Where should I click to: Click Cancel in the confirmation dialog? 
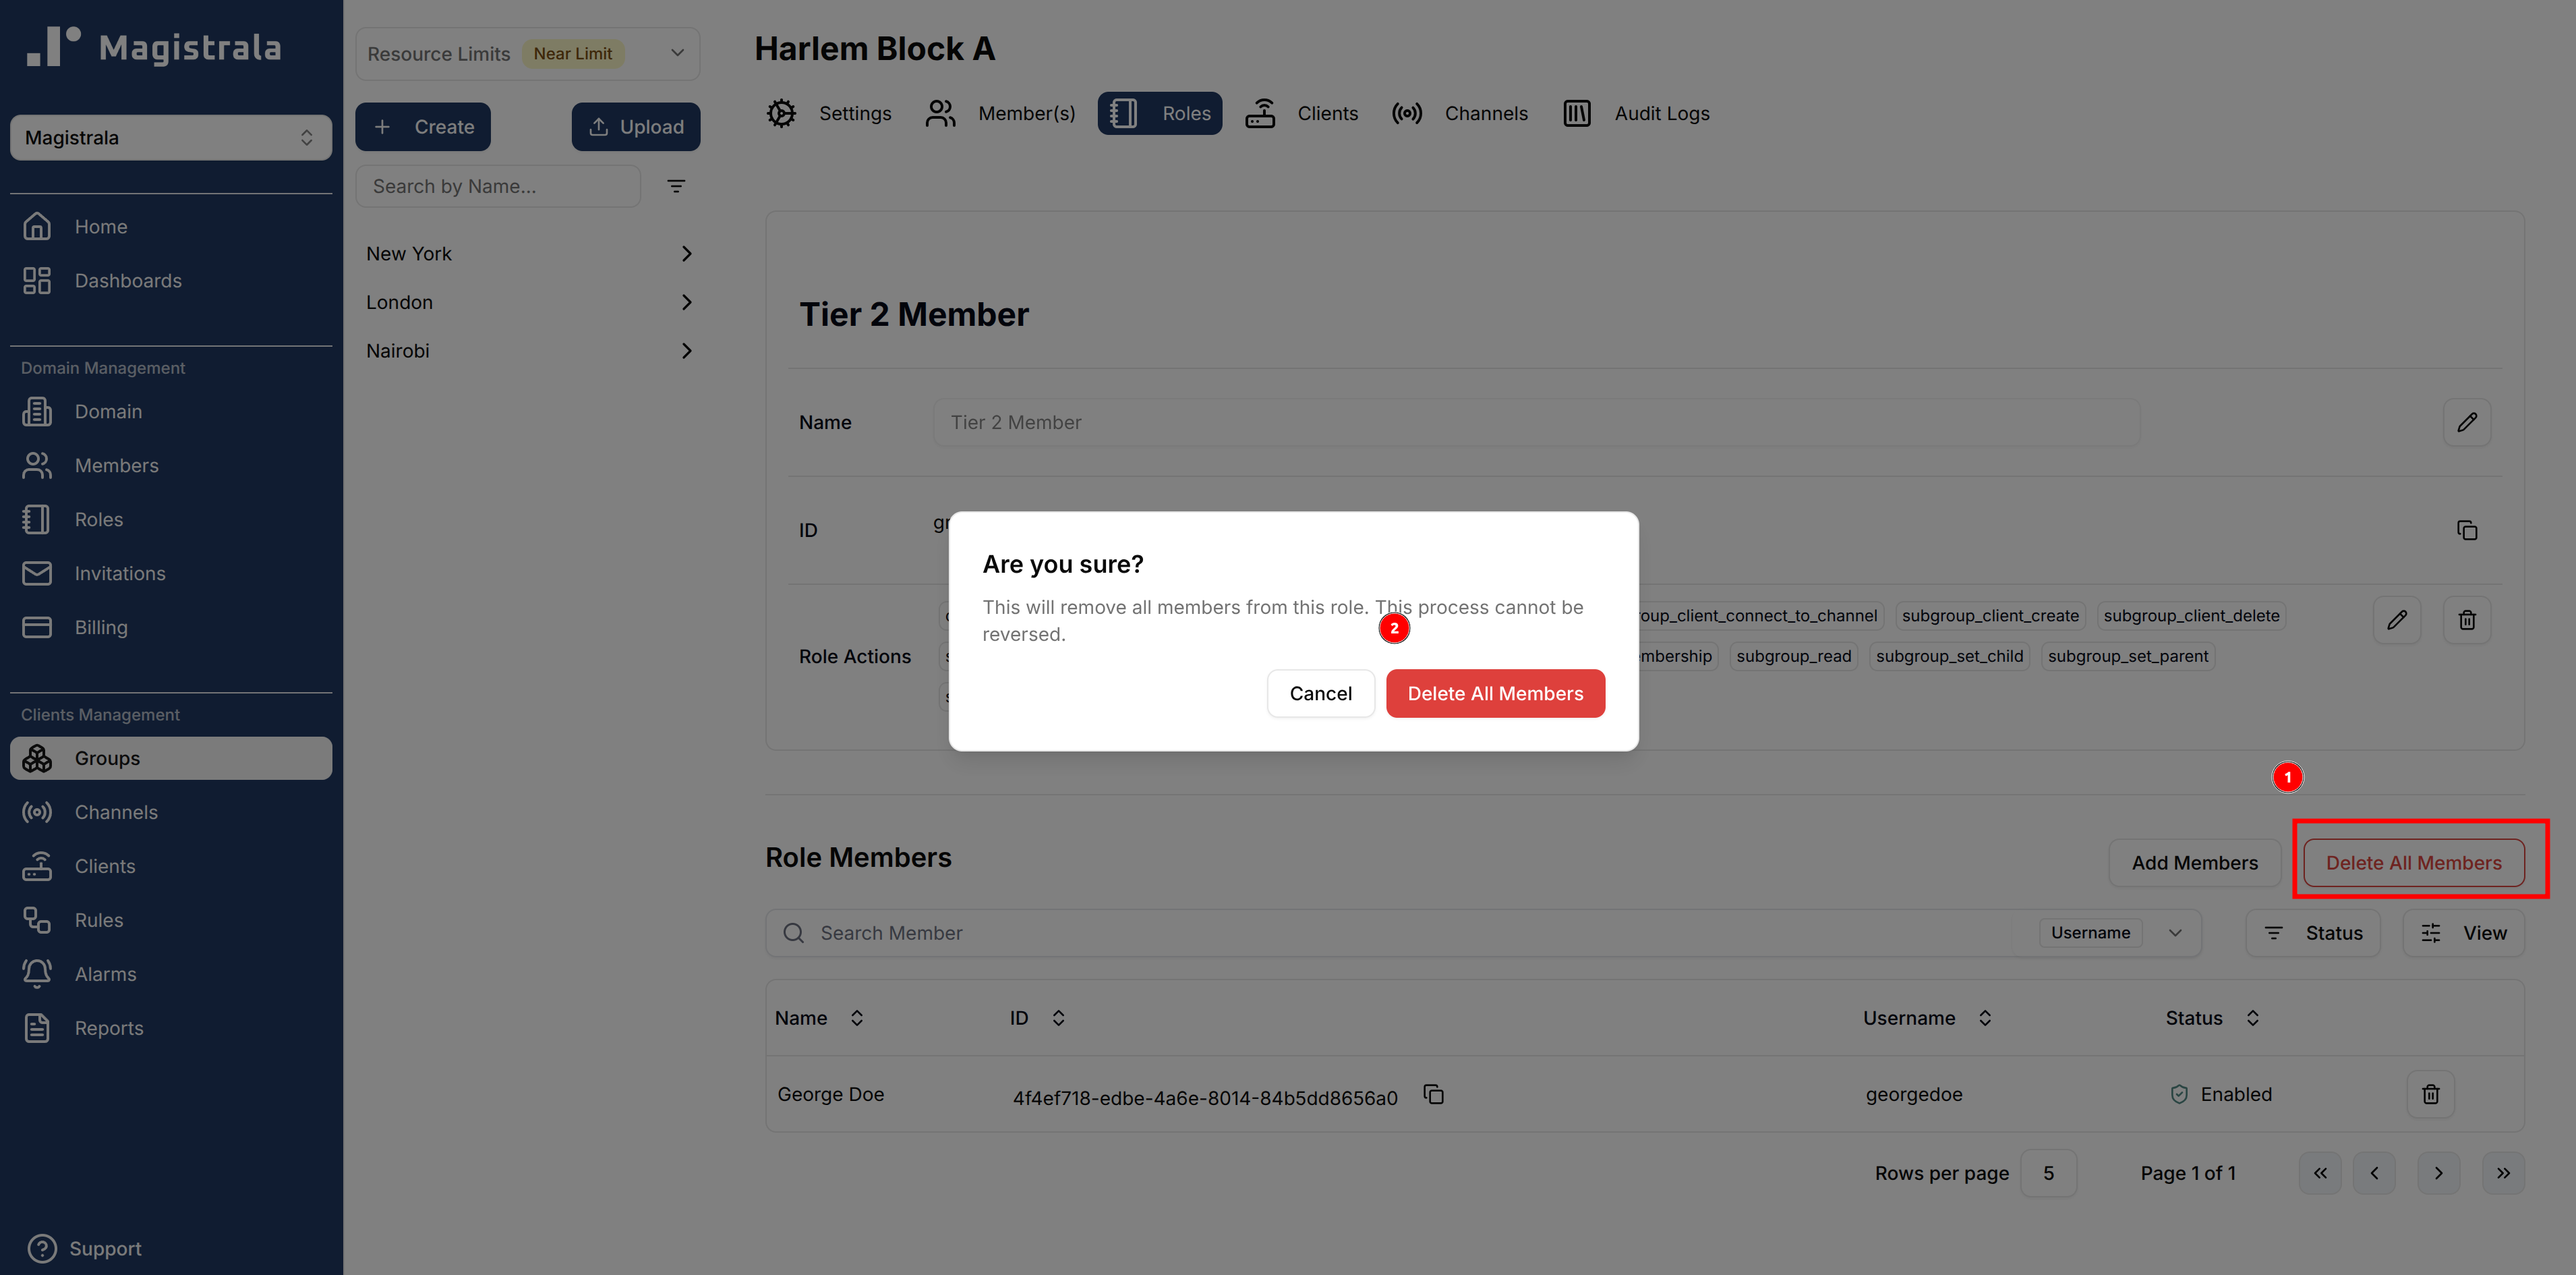click(1319, 693)
